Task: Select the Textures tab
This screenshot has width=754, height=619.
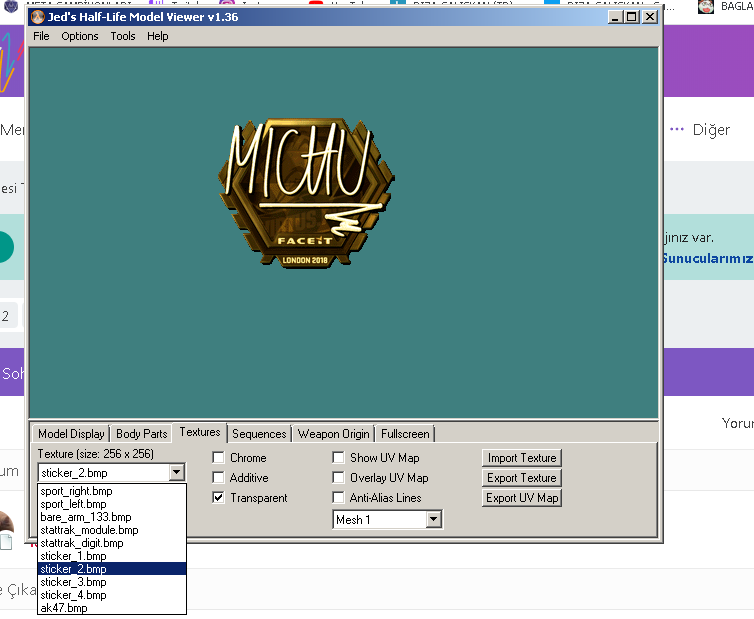Action: click(x=200, y=432)
